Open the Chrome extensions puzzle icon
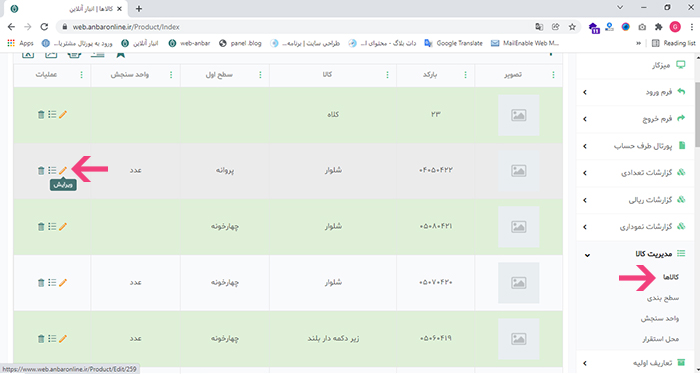The image size is (700, 374). (x=658, y=27)
